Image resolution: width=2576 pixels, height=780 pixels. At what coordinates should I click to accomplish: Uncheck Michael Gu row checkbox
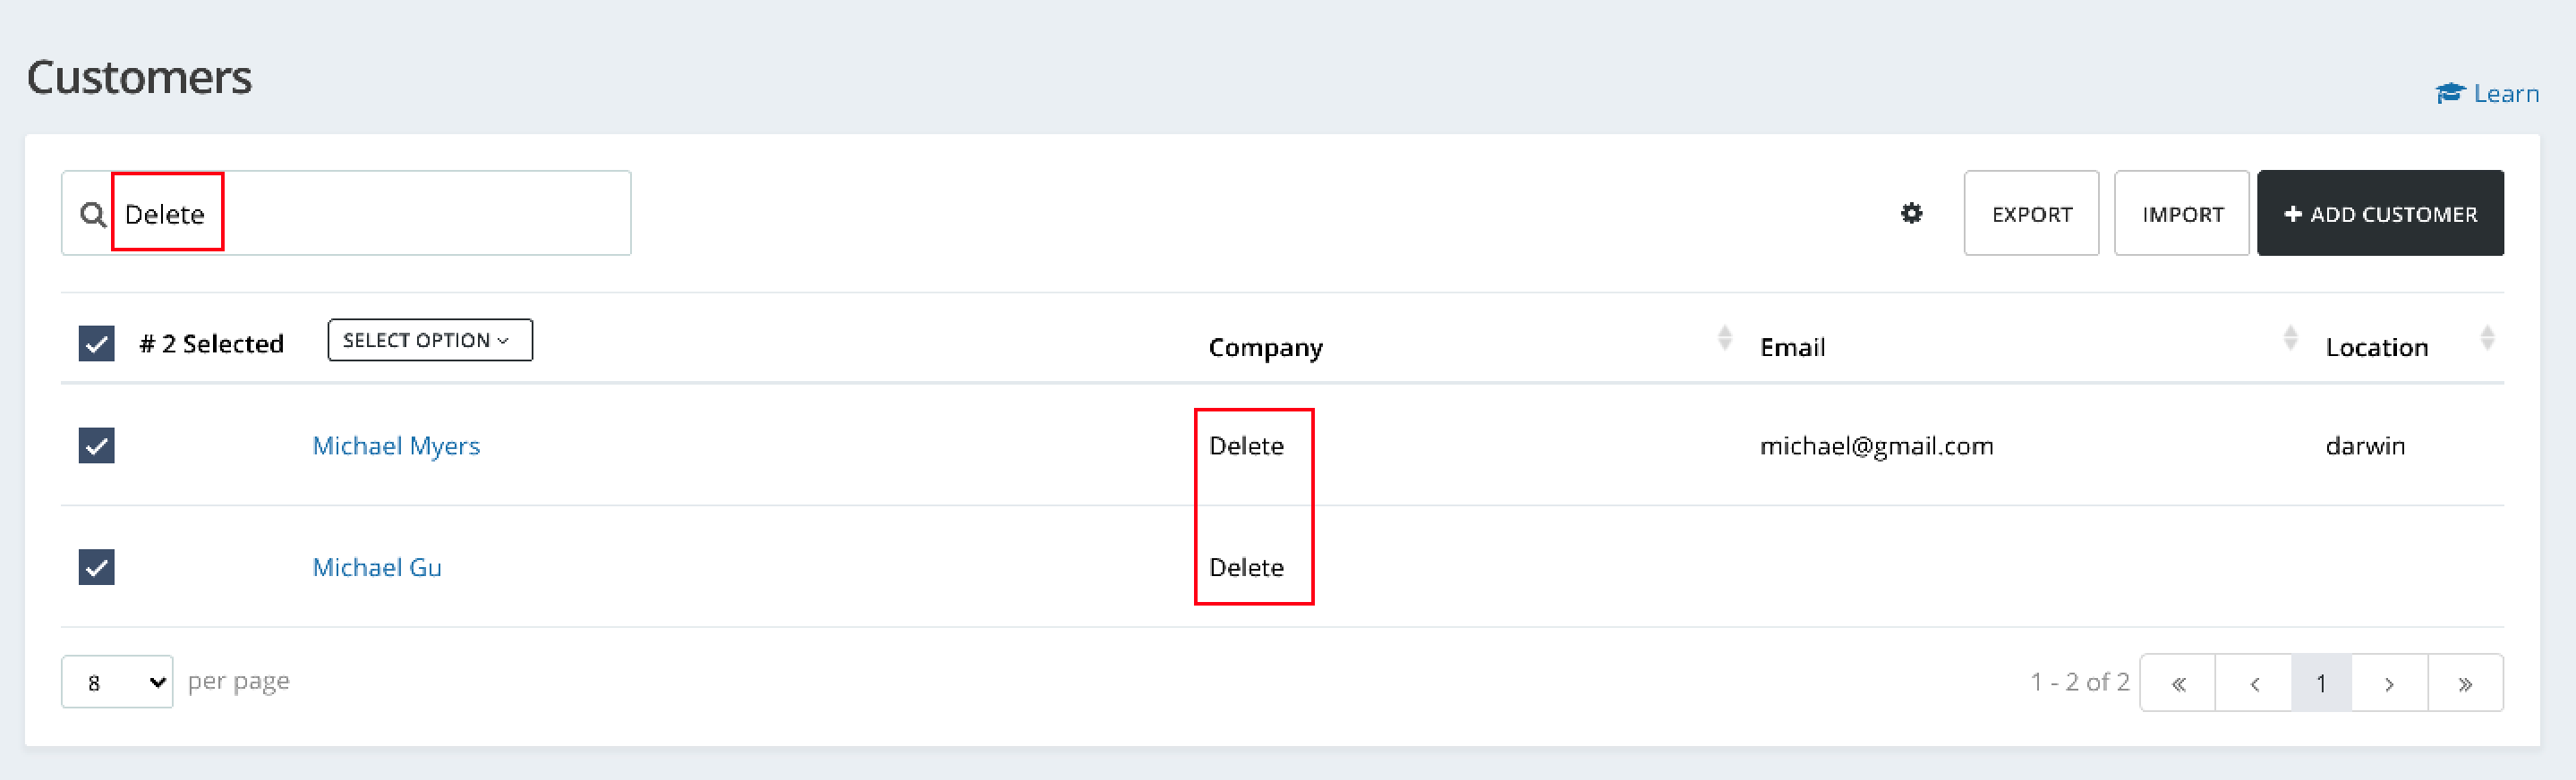click(97, 567)
